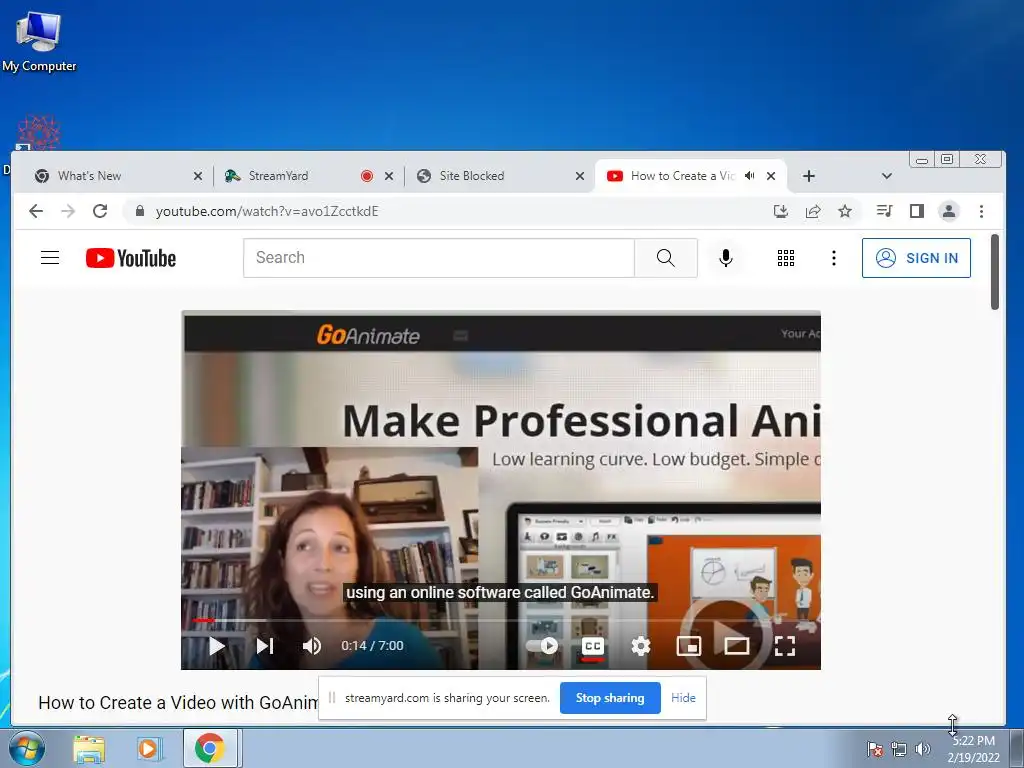Open the My Computer desktop icon

(x=39, y=40)
